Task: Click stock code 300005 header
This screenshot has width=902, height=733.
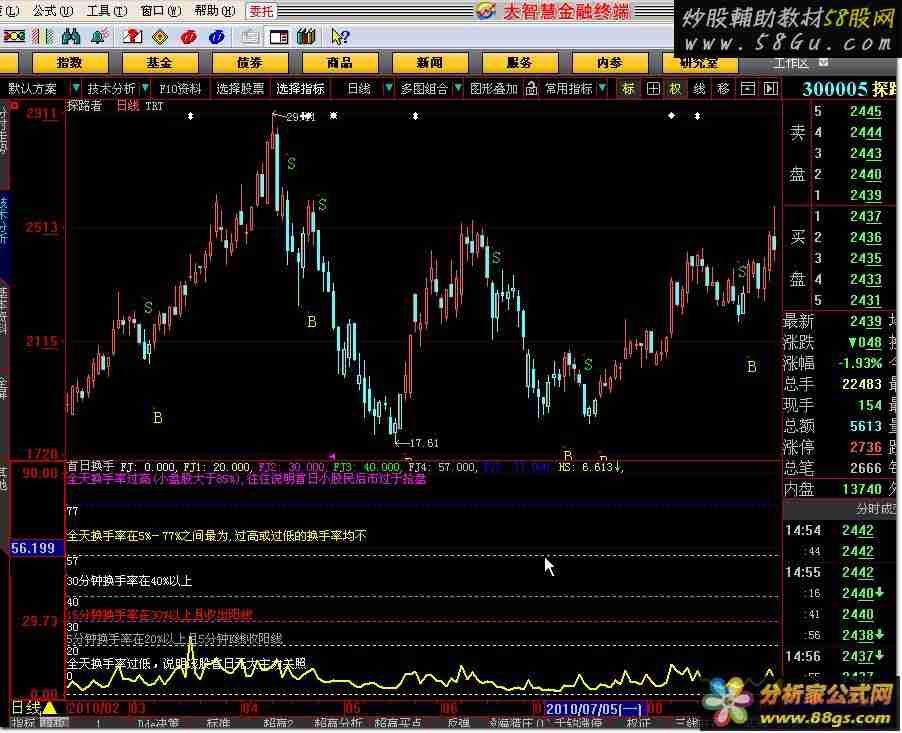Action: [834, 89]
